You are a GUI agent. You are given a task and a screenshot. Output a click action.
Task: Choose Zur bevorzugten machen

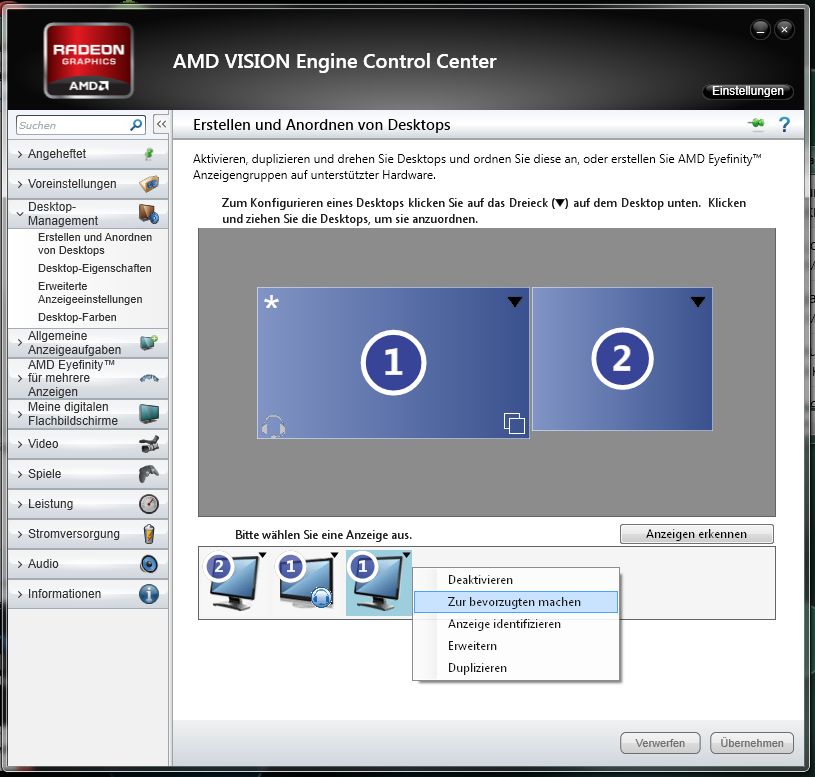pos(516,602)
